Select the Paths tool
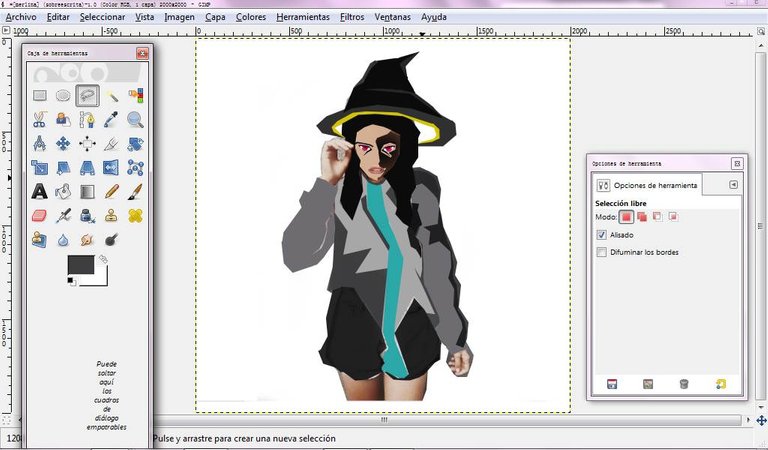Viewport: 768px width, 450px height. [x=87, y=119]
